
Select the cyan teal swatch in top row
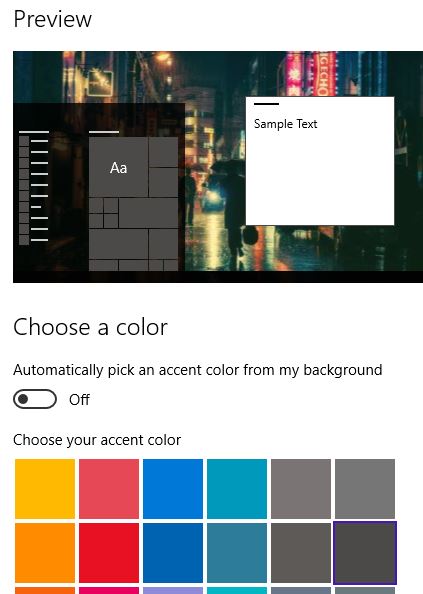tap(237, 489)
